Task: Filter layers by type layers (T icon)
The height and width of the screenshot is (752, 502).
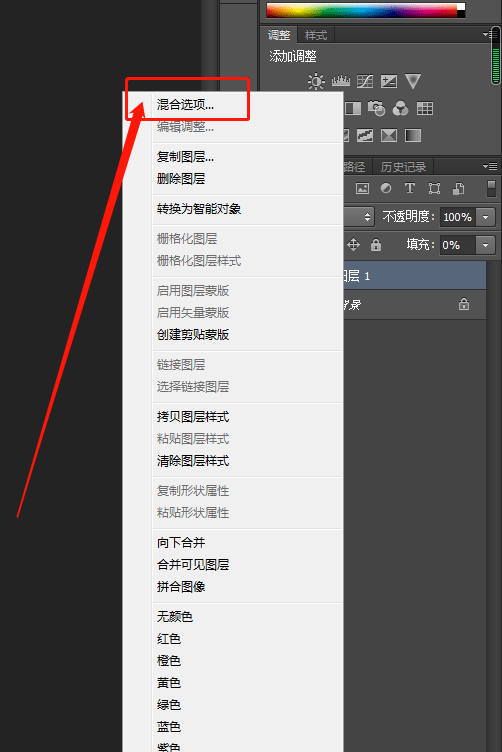Action: 409,188
